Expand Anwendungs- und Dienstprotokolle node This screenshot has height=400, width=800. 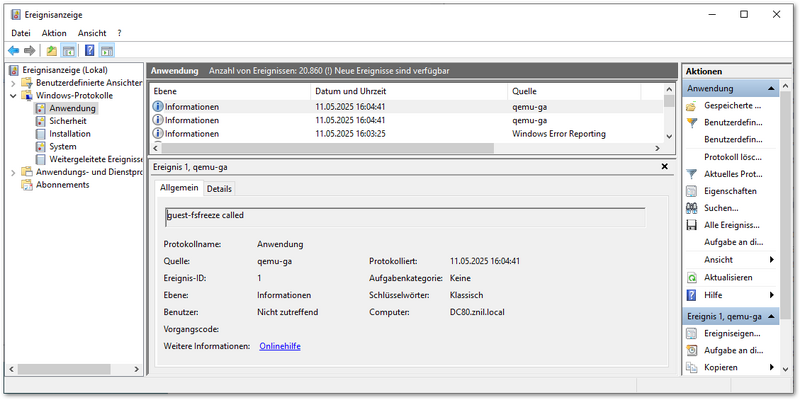13,172
